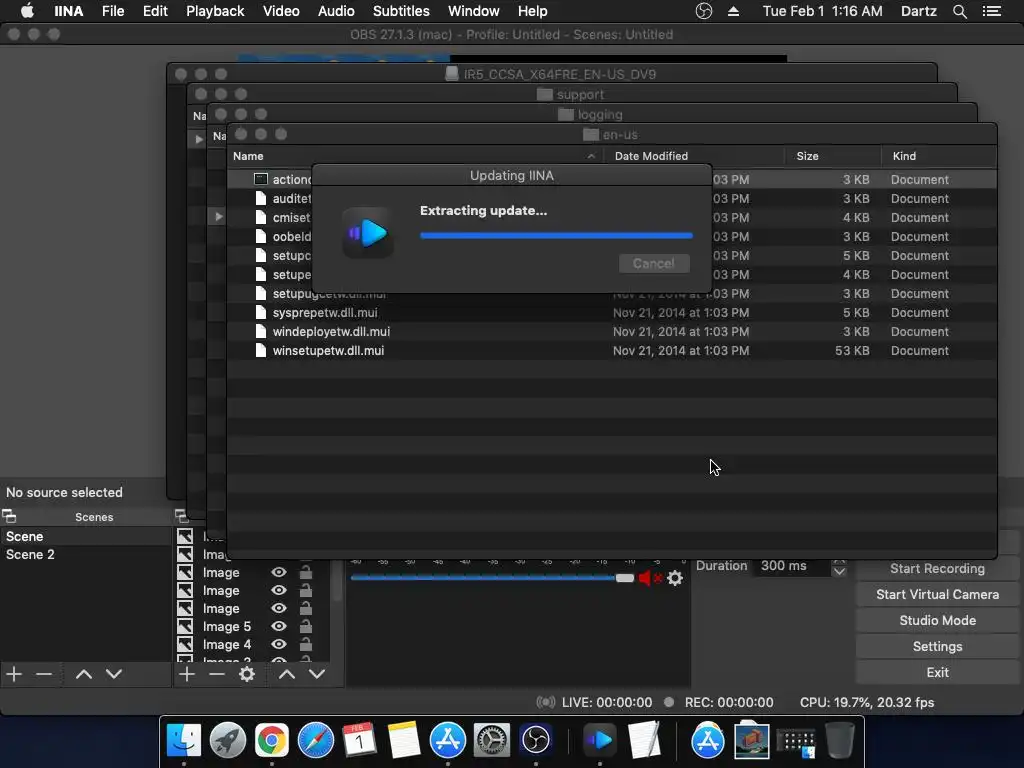Click Cancel in the Updating IINA dialog

click(x=654, y=263)
